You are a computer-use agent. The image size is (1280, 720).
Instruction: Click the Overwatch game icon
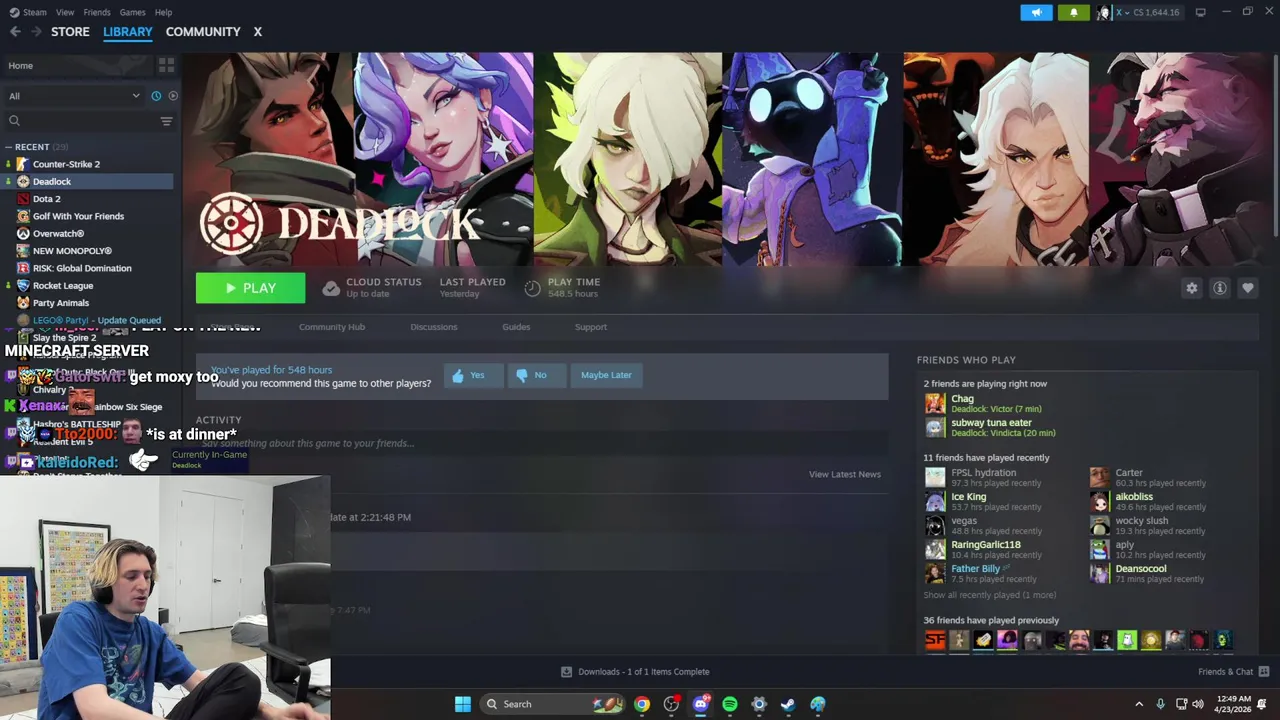[23, 233]
